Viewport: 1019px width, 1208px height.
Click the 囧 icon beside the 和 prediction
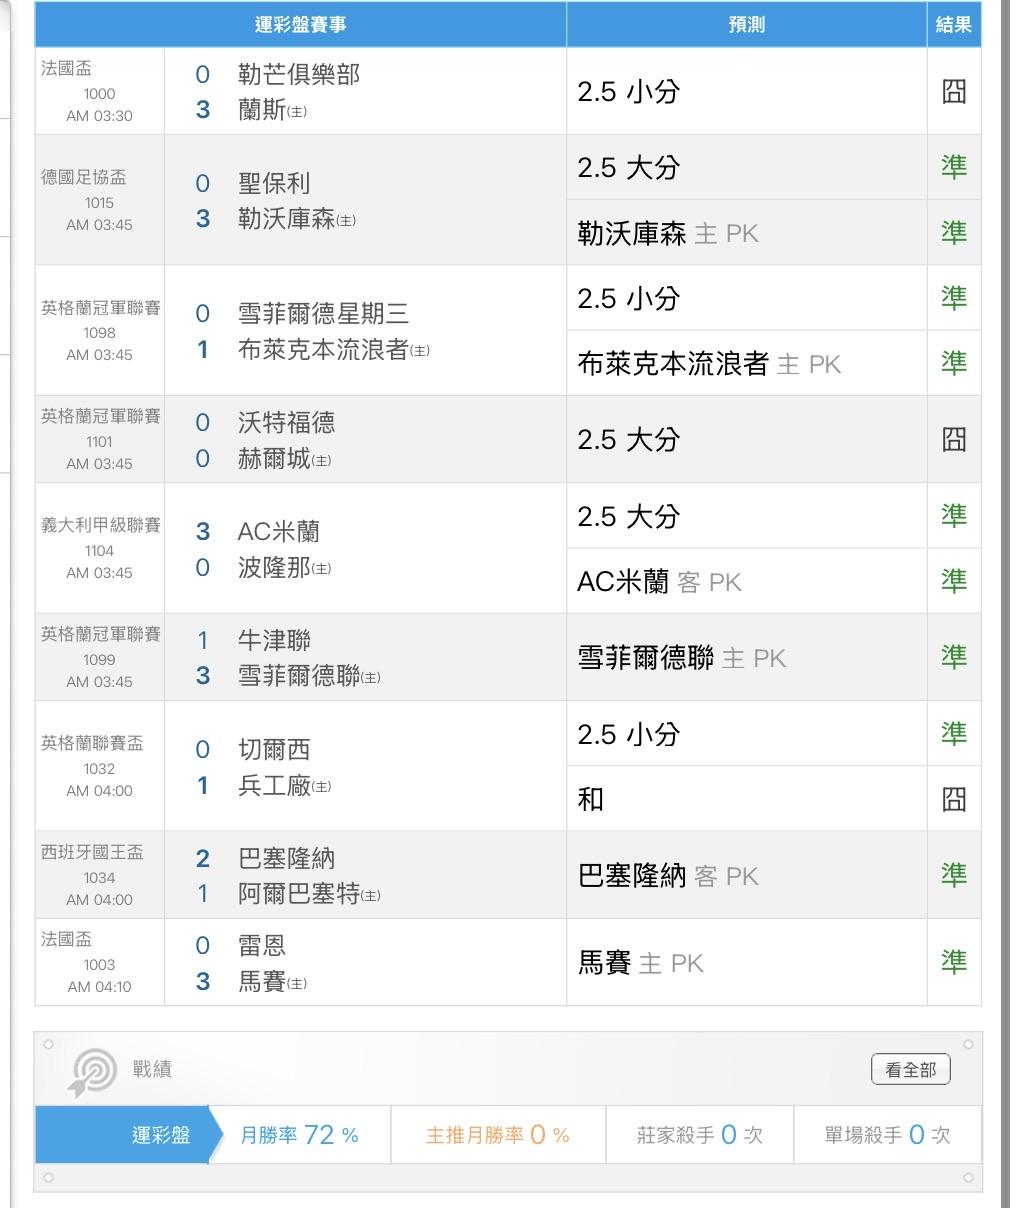pos(954,799)
